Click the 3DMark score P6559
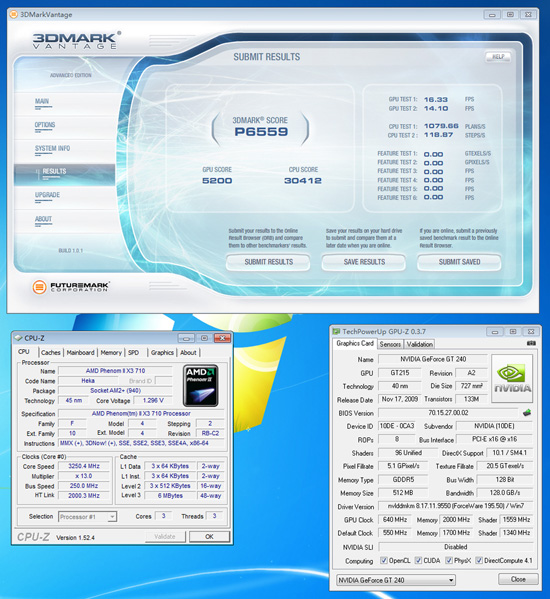 [x=261, y=132]
